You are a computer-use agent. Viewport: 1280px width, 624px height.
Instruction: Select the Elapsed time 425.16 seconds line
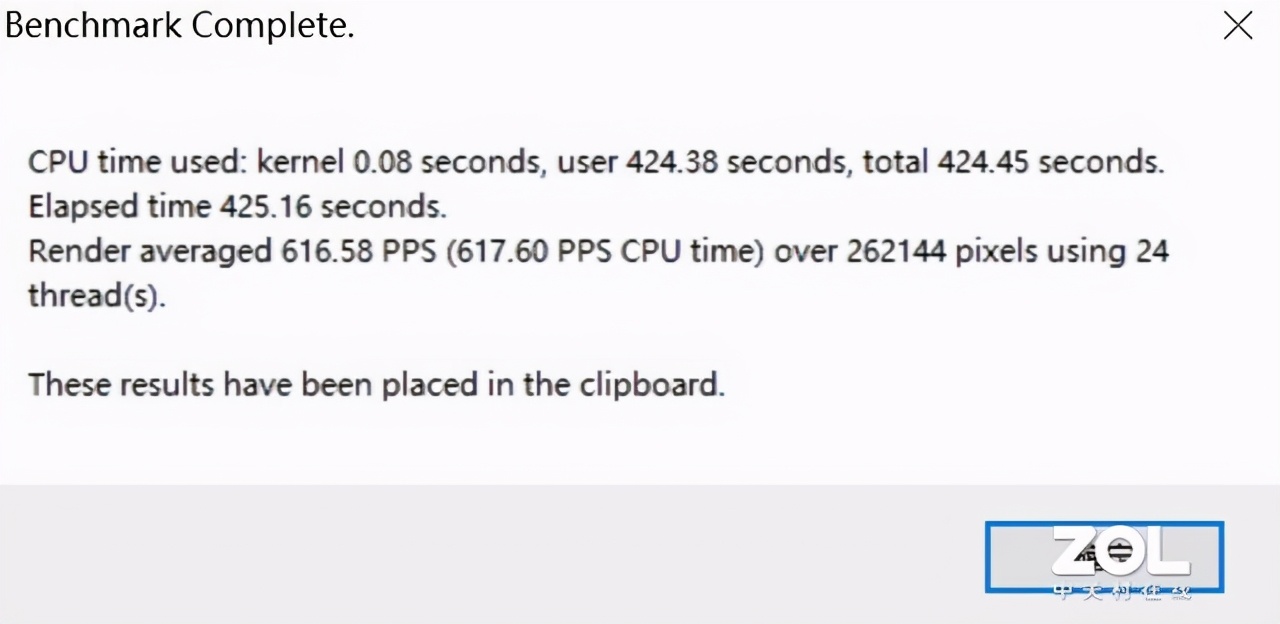(x=237, y=206)
